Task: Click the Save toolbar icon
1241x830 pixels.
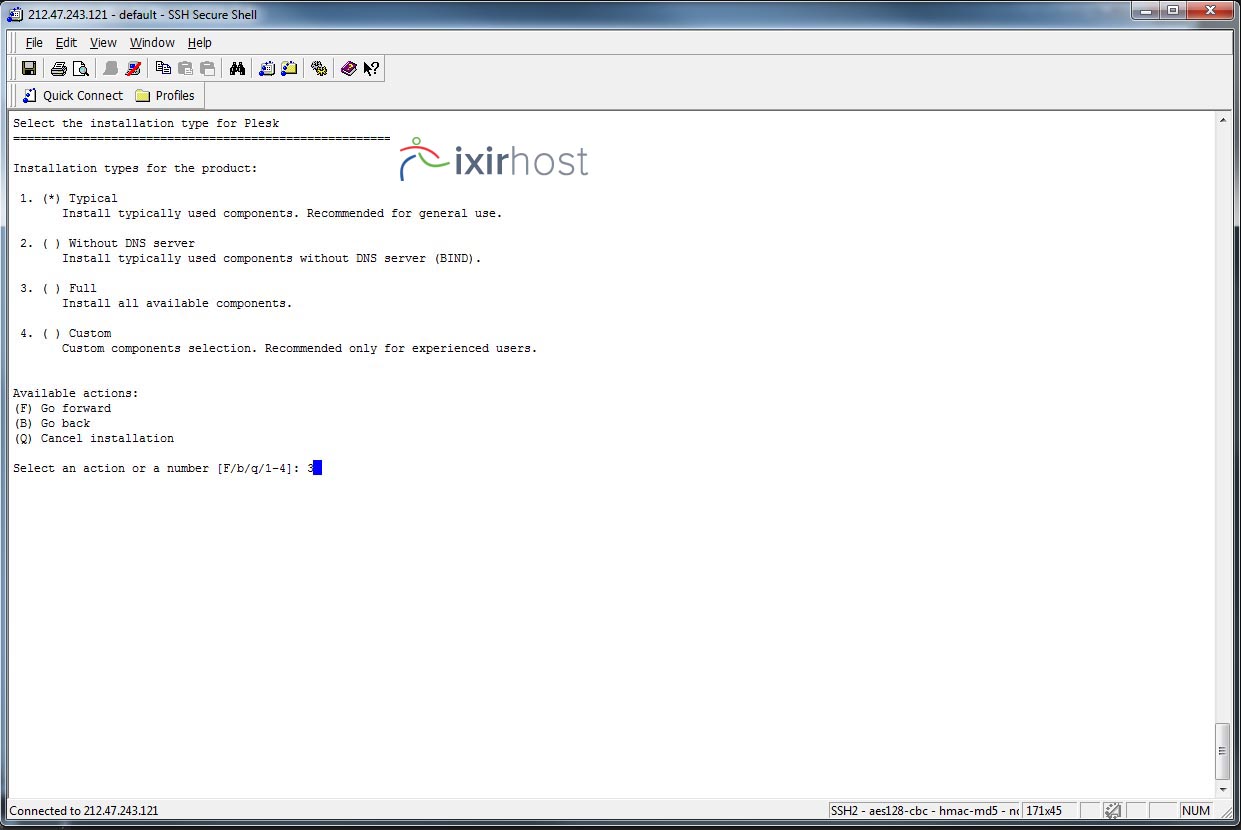Action: [x=29, y=69]
